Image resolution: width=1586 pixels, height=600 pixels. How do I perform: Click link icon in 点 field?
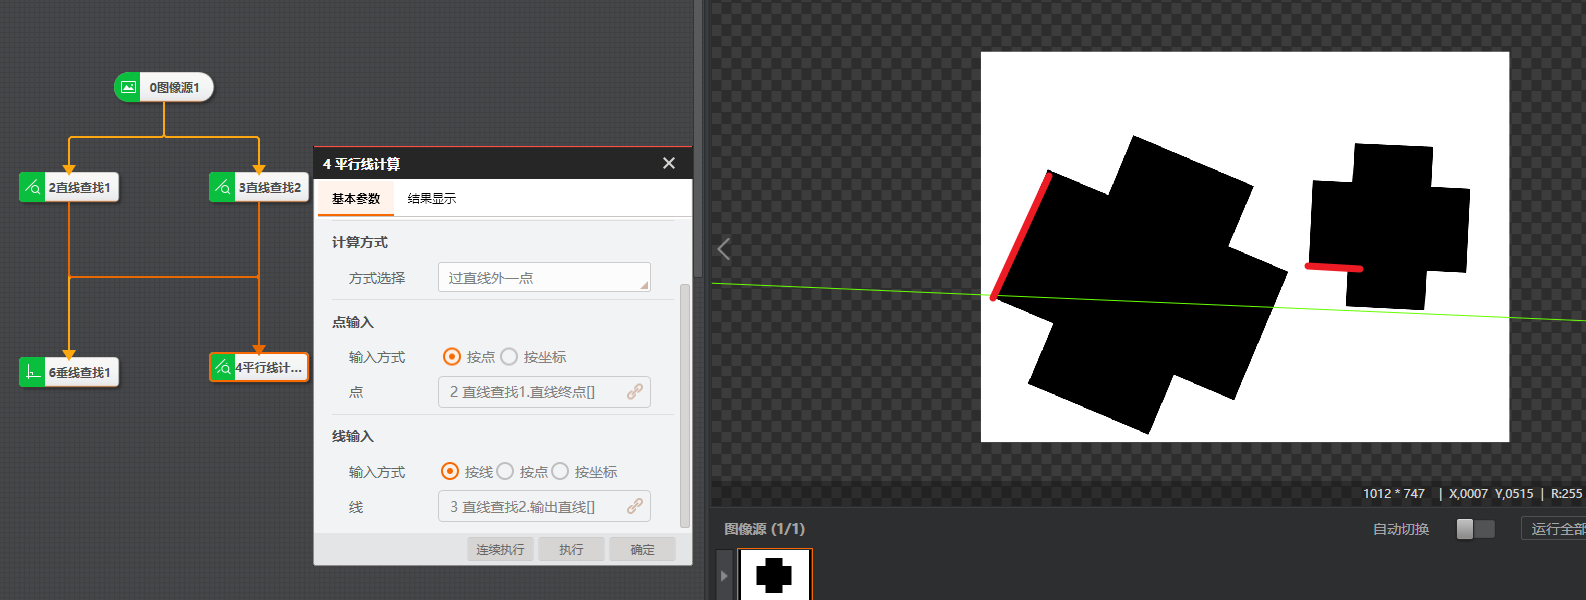(635, 392)
